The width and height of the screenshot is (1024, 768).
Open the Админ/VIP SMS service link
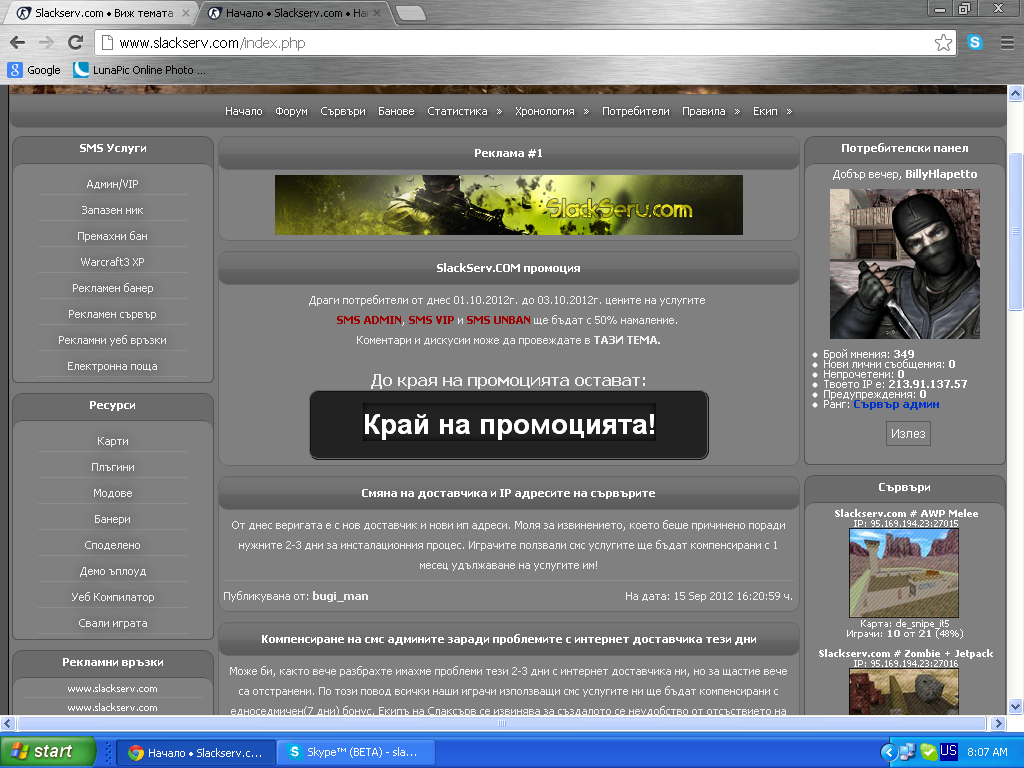[x=112, y=184]
